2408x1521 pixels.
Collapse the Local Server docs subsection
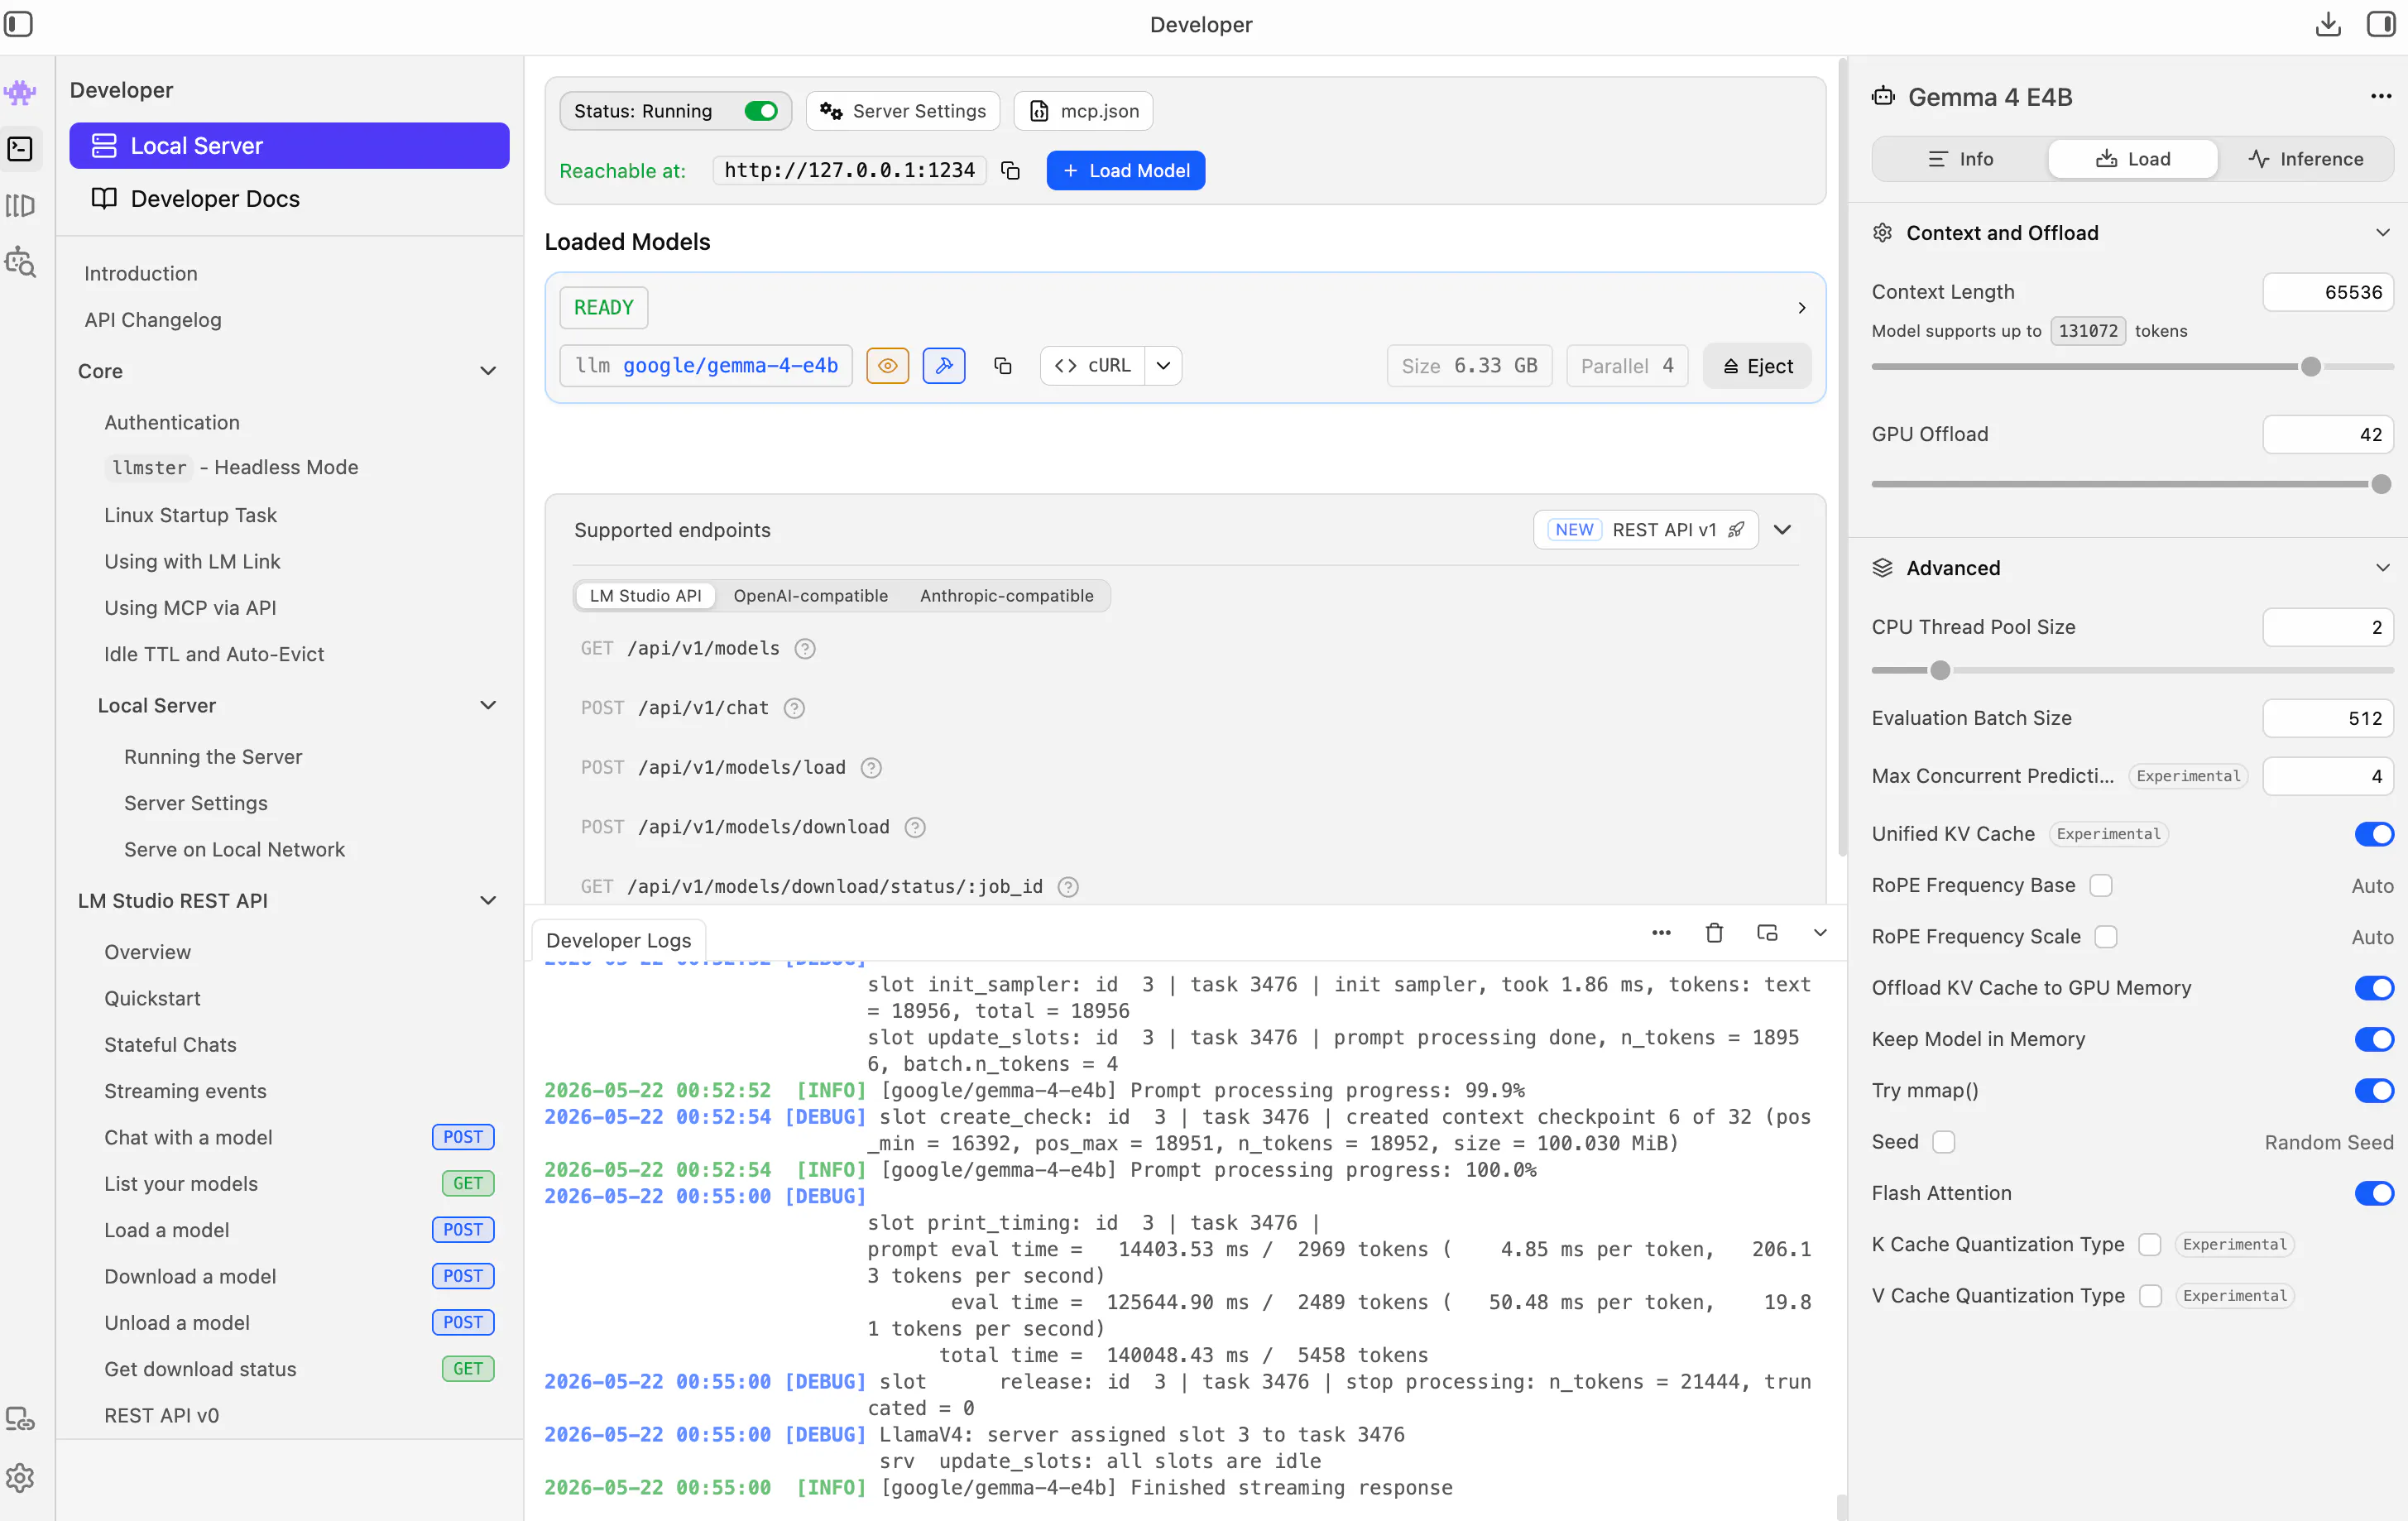488,706
